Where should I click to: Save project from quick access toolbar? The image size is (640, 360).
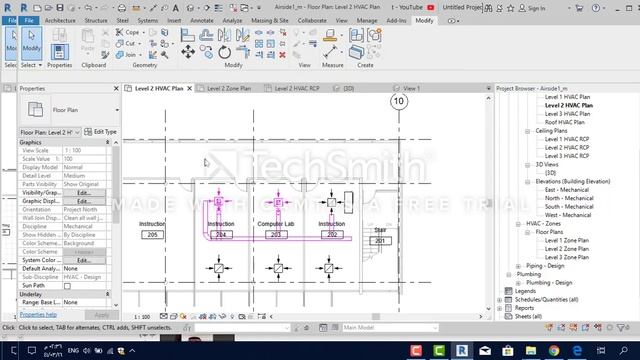60,8
